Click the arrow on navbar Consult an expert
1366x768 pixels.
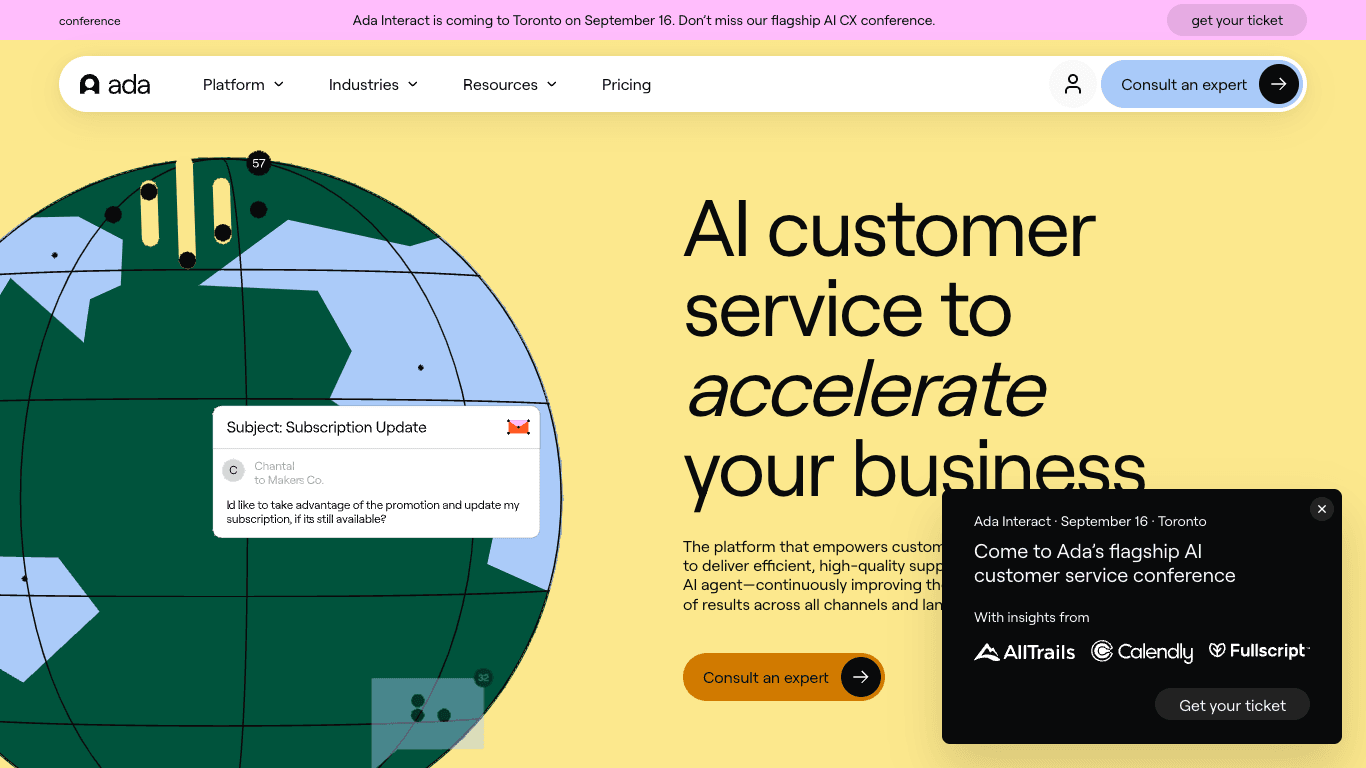(1279, 84)
